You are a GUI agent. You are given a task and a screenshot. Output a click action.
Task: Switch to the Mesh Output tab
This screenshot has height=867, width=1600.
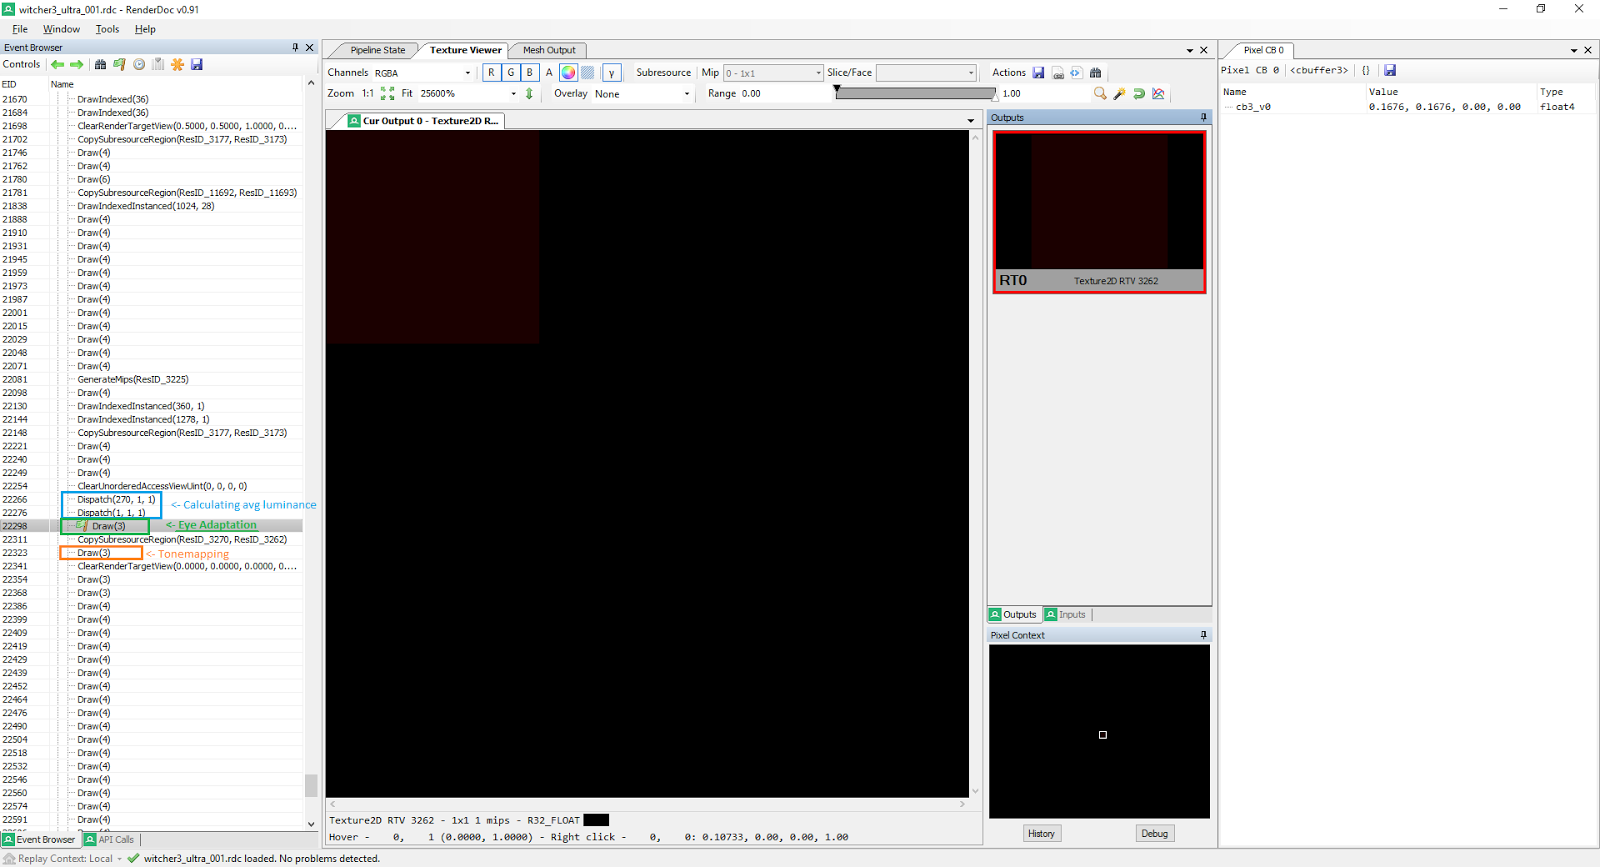549,50
